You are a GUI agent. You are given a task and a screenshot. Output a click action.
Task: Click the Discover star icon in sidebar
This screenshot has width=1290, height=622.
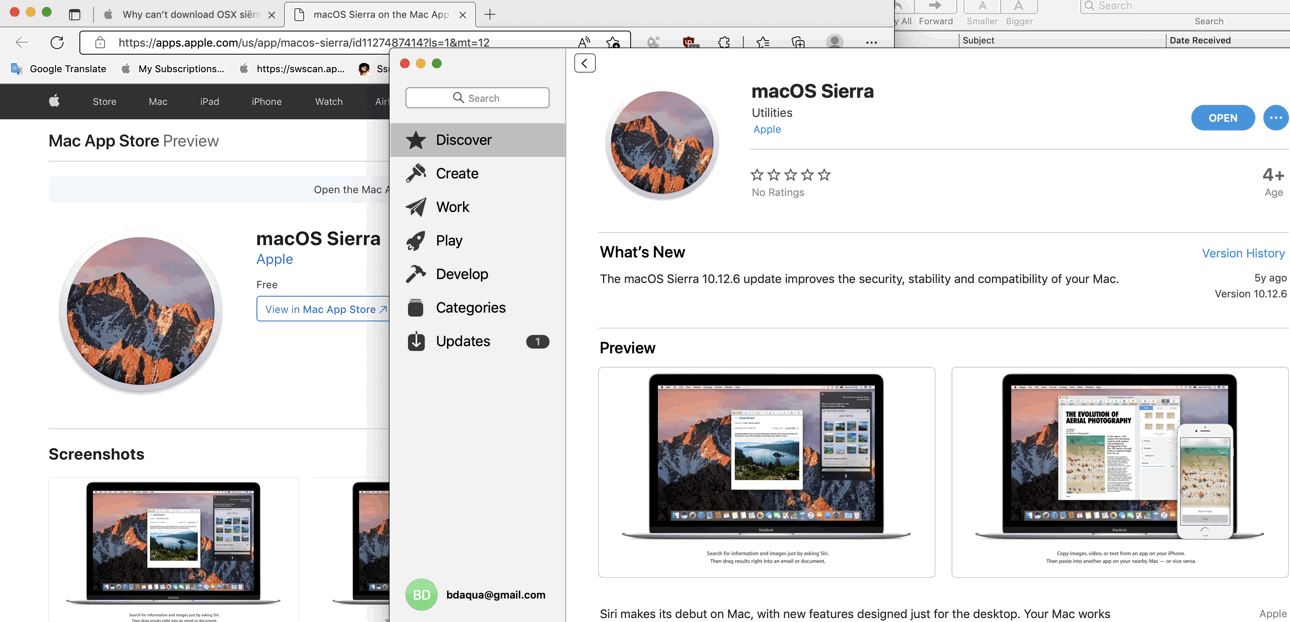pos(416,140)
